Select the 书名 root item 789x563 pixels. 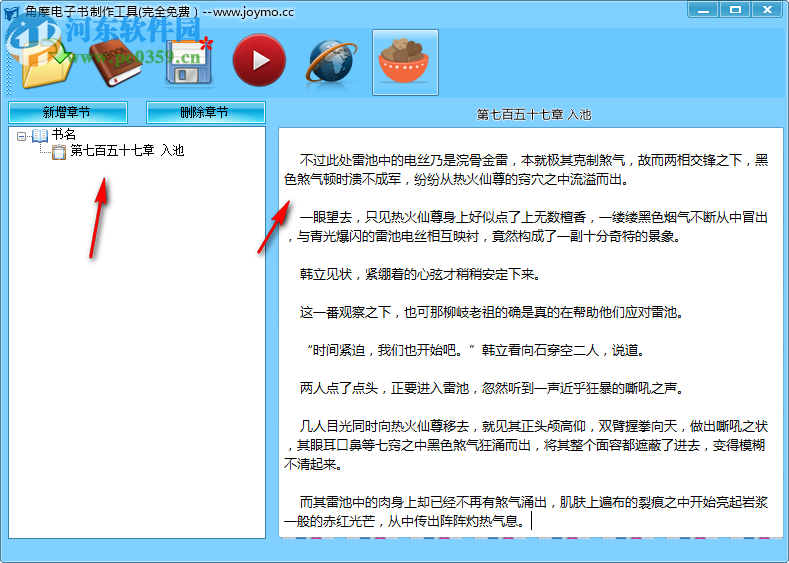point(64,135)
